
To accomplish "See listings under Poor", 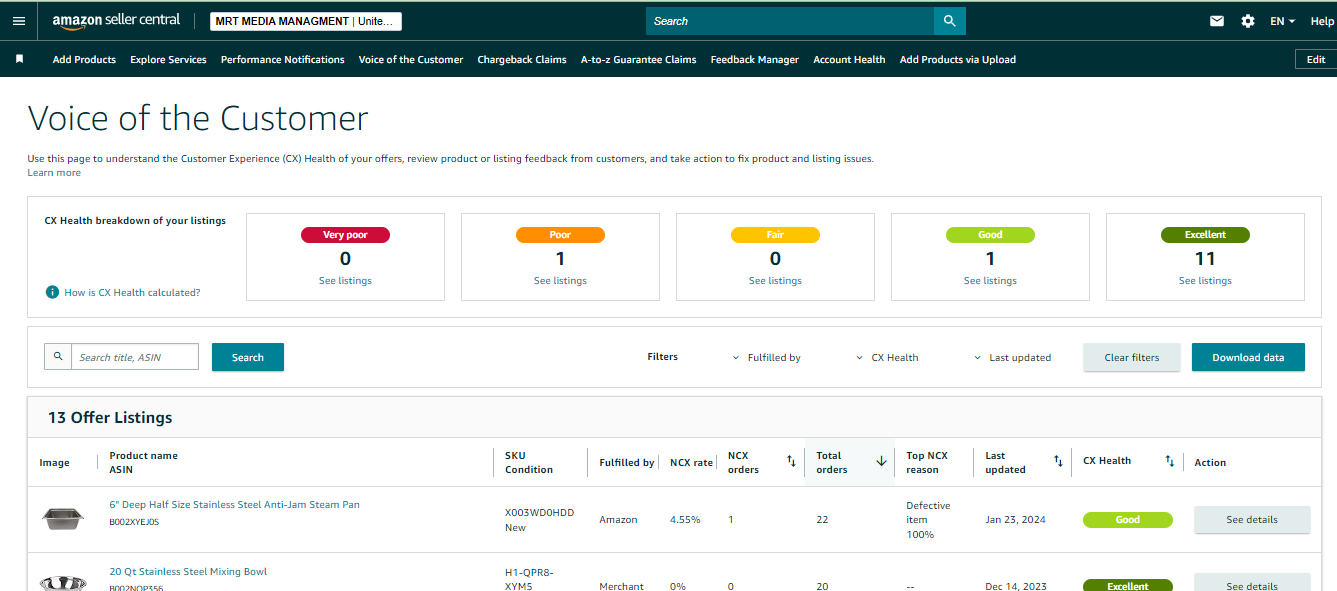I will click(560, 281).
